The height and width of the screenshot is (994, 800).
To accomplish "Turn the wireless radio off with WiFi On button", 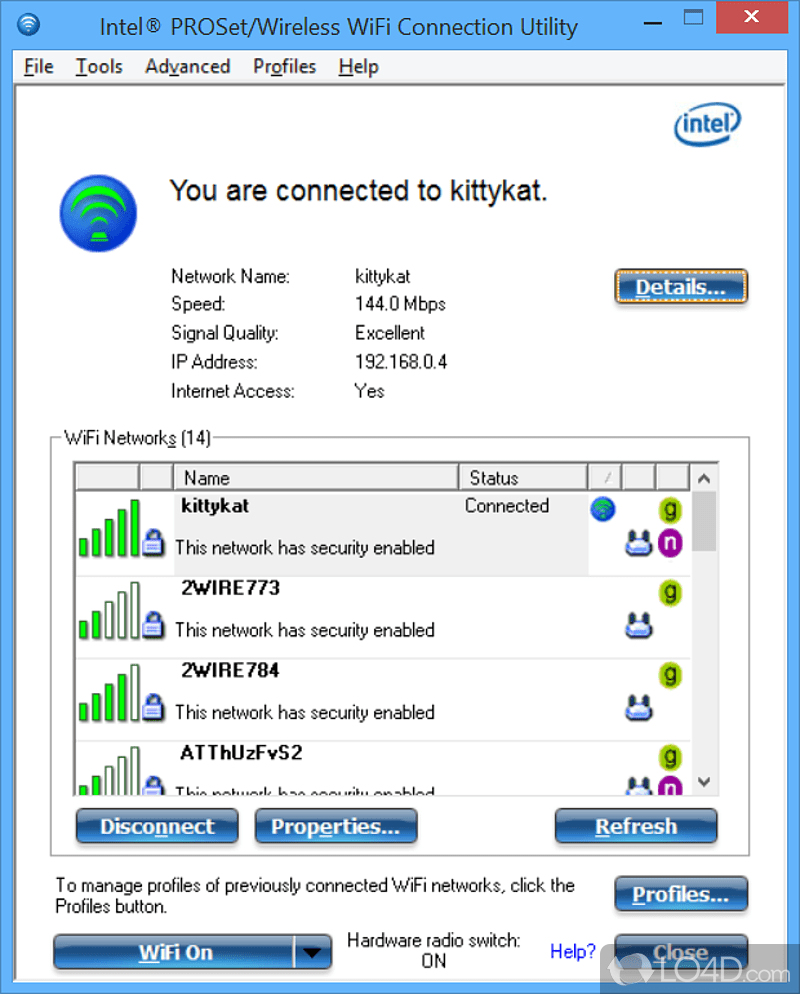I will coord(178,952).
